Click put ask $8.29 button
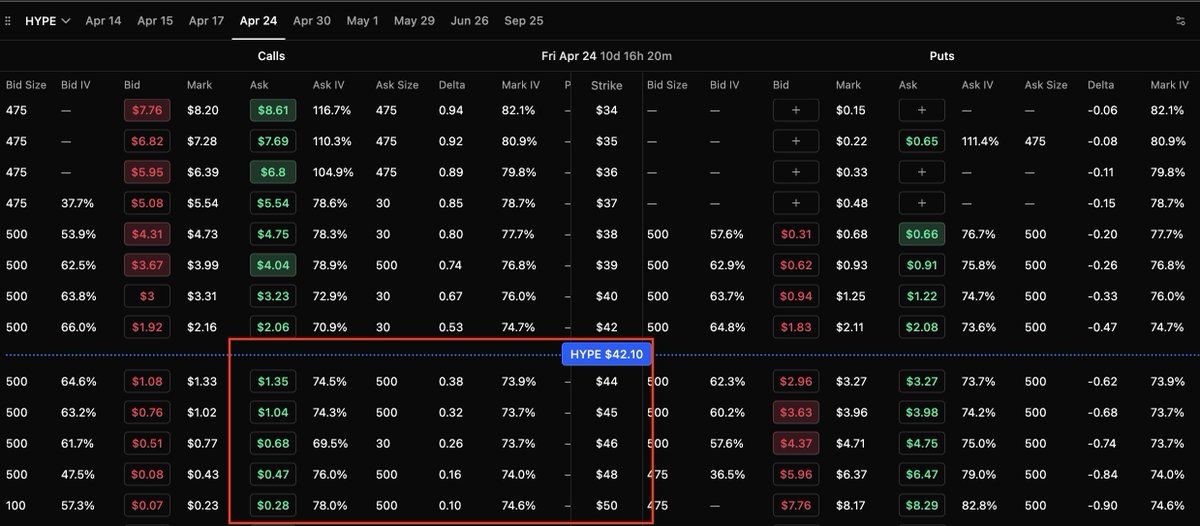 click(x=922, y=505)
